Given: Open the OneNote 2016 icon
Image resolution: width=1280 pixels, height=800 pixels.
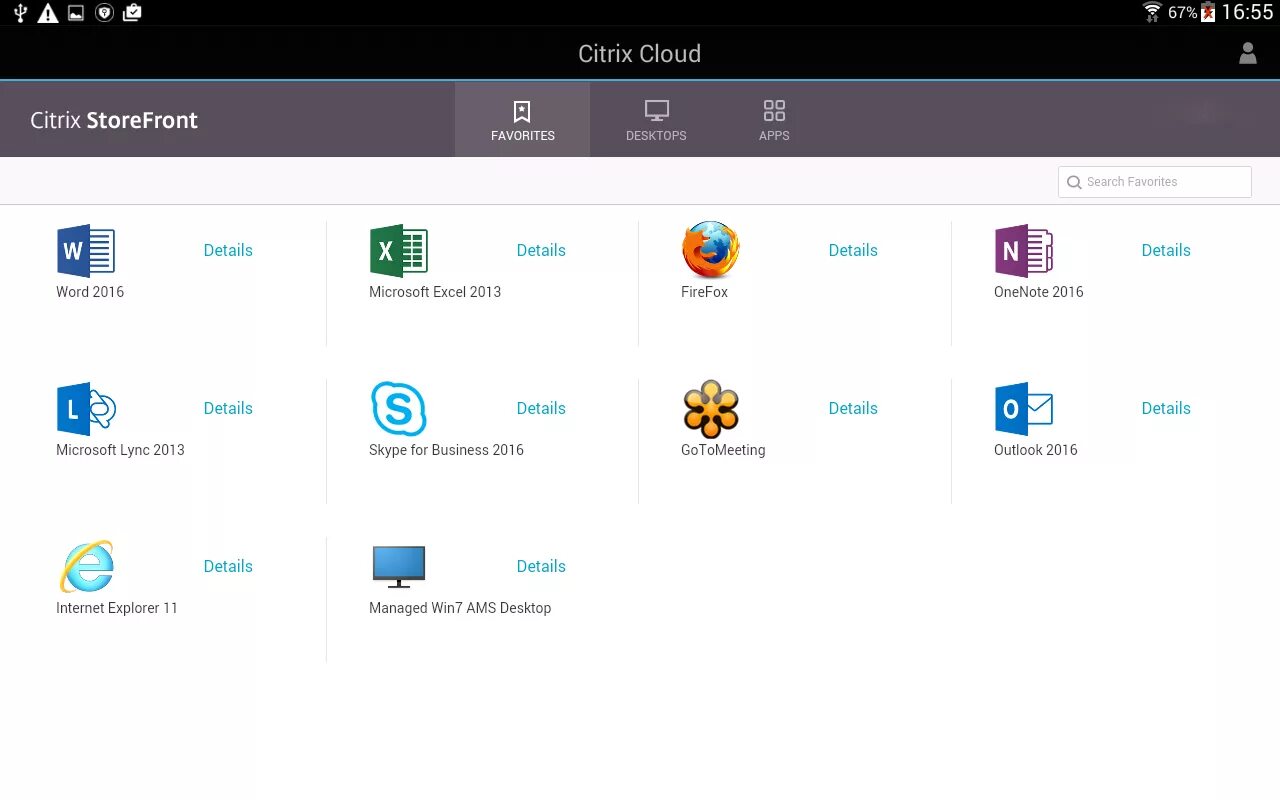Looking at the screenshot, I should [x=1024, y=250].
